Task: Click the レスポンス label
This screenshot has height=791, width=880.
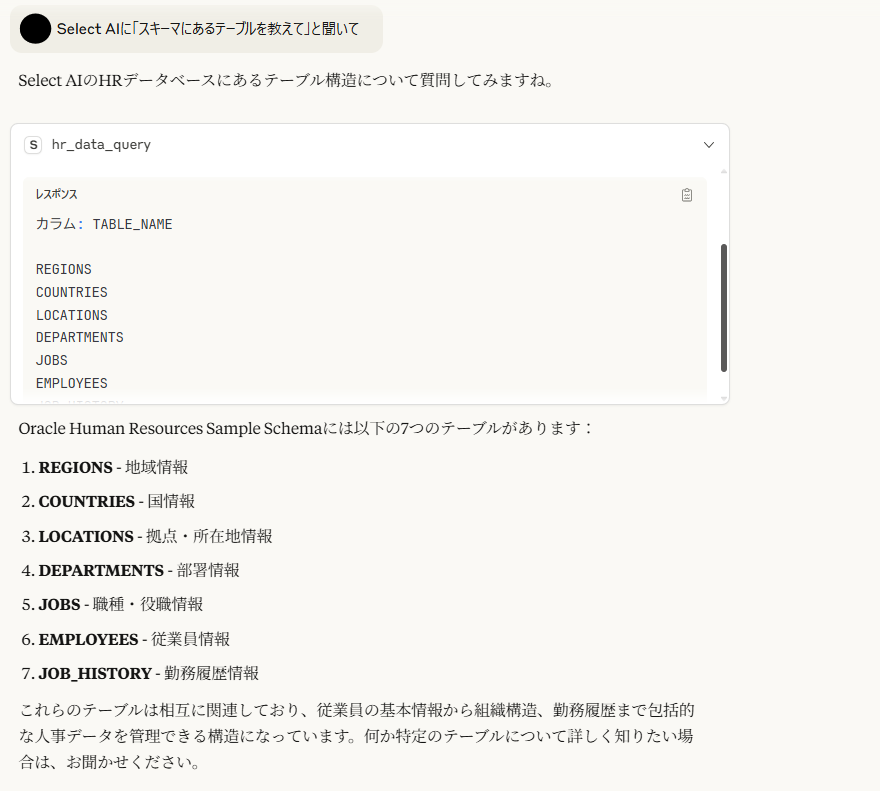Action: click(57, 194)
